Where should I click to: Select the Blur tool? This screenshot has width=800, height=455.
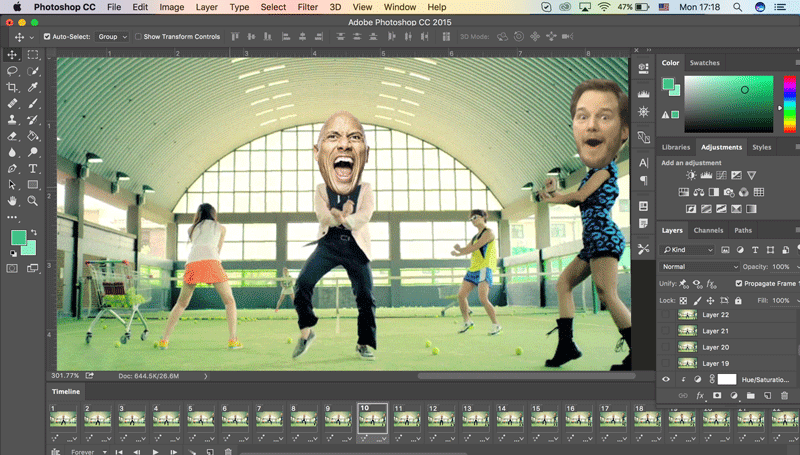point(12,152)
